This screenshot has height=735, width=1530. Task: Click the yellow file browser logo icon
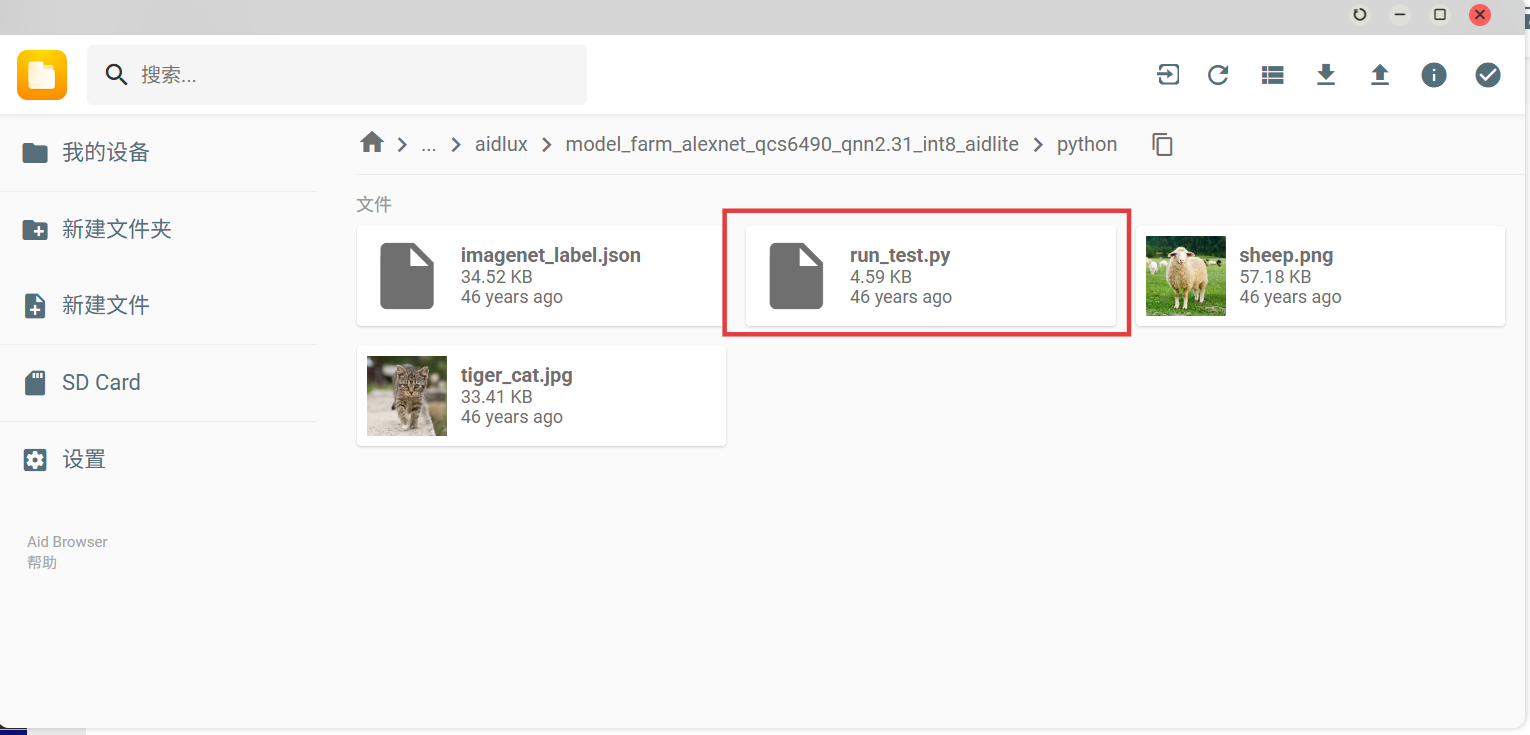(42, 75)
